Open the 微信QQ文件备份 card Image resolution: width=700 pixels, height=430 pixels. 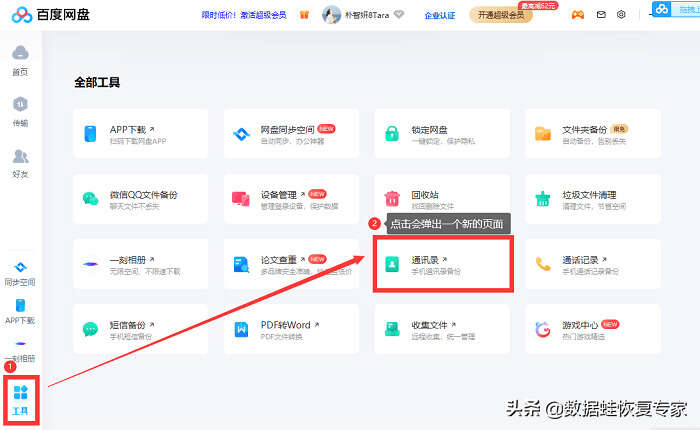point(140,199)
